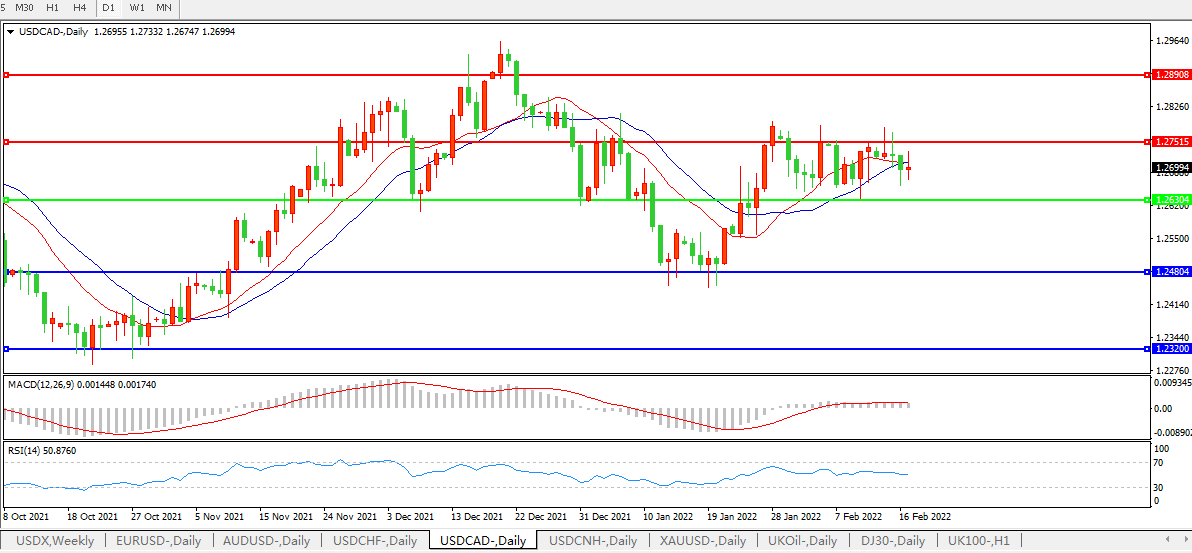Select the XAUUSD-,Daily gold chart tab
This screenshot has width=1192, height=553.
click(703, 541)
